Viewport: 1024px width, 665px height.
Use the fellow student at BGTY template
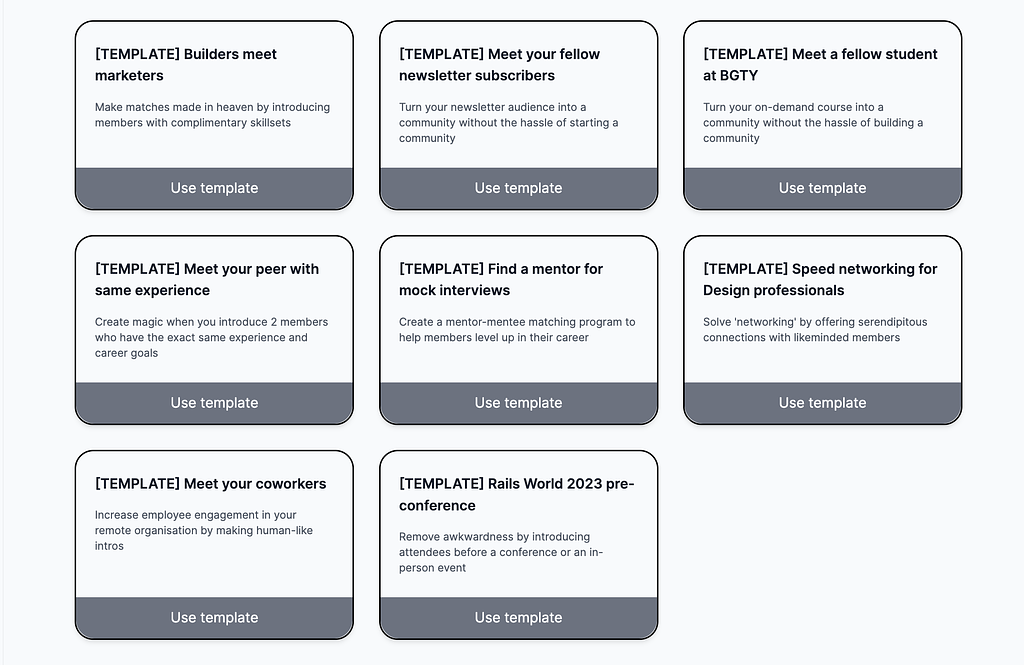click(x=822, y=188)
